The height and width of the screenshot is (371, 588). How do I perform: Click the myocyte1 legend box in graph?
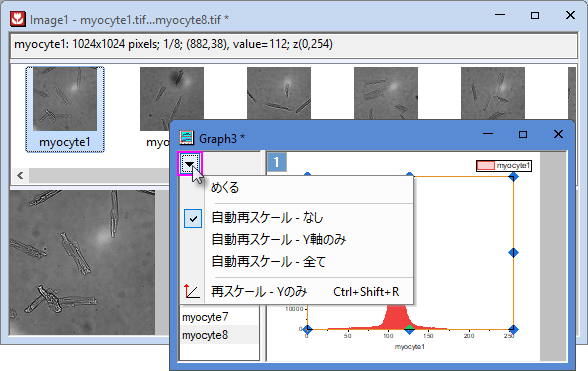click(504, 165)
